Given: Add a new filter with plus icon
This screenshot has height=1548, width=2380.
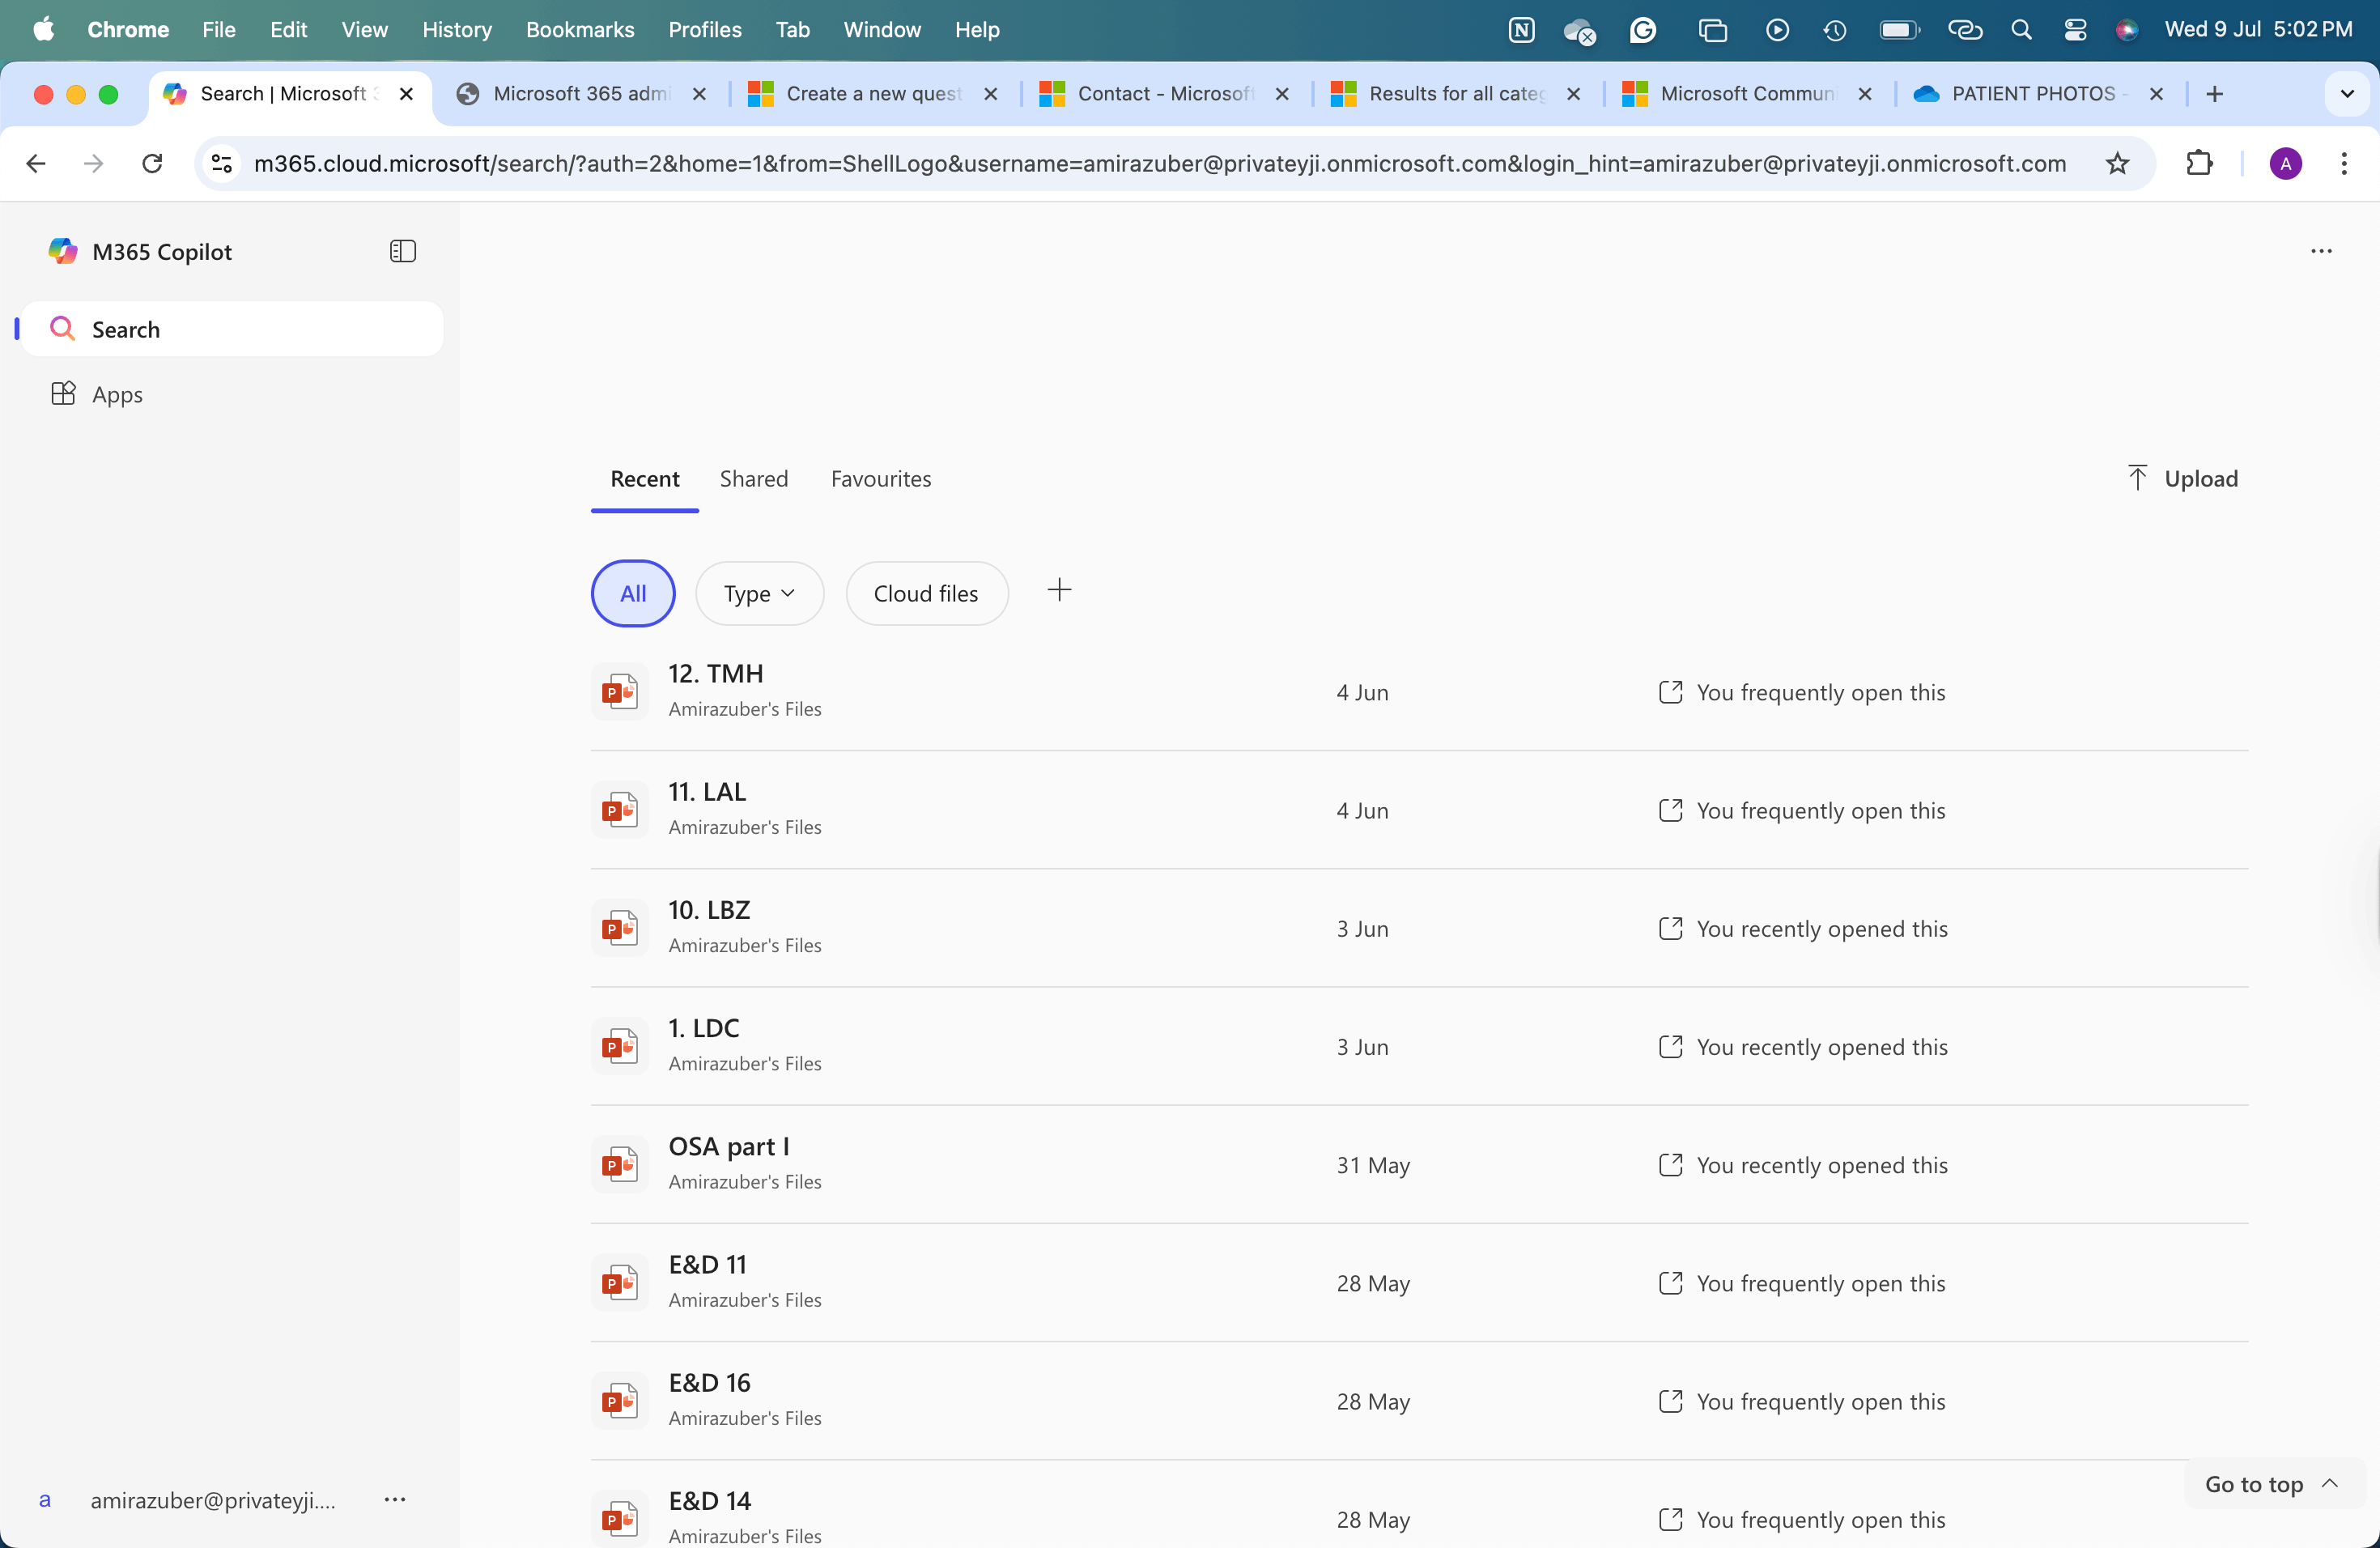Looking at the screenshot, I should [1059, 591].
